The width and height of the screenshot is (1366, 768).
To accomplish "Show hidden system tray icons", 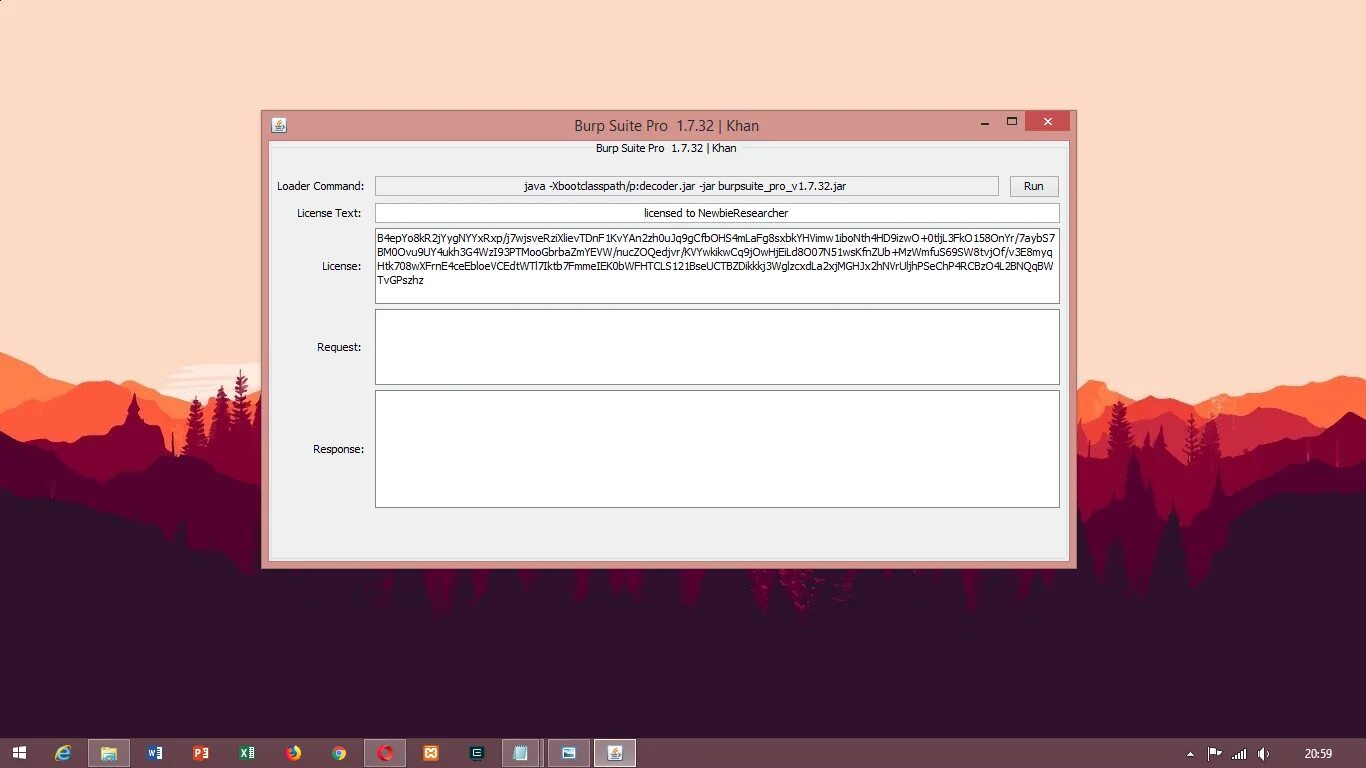I will [1190, 754].
